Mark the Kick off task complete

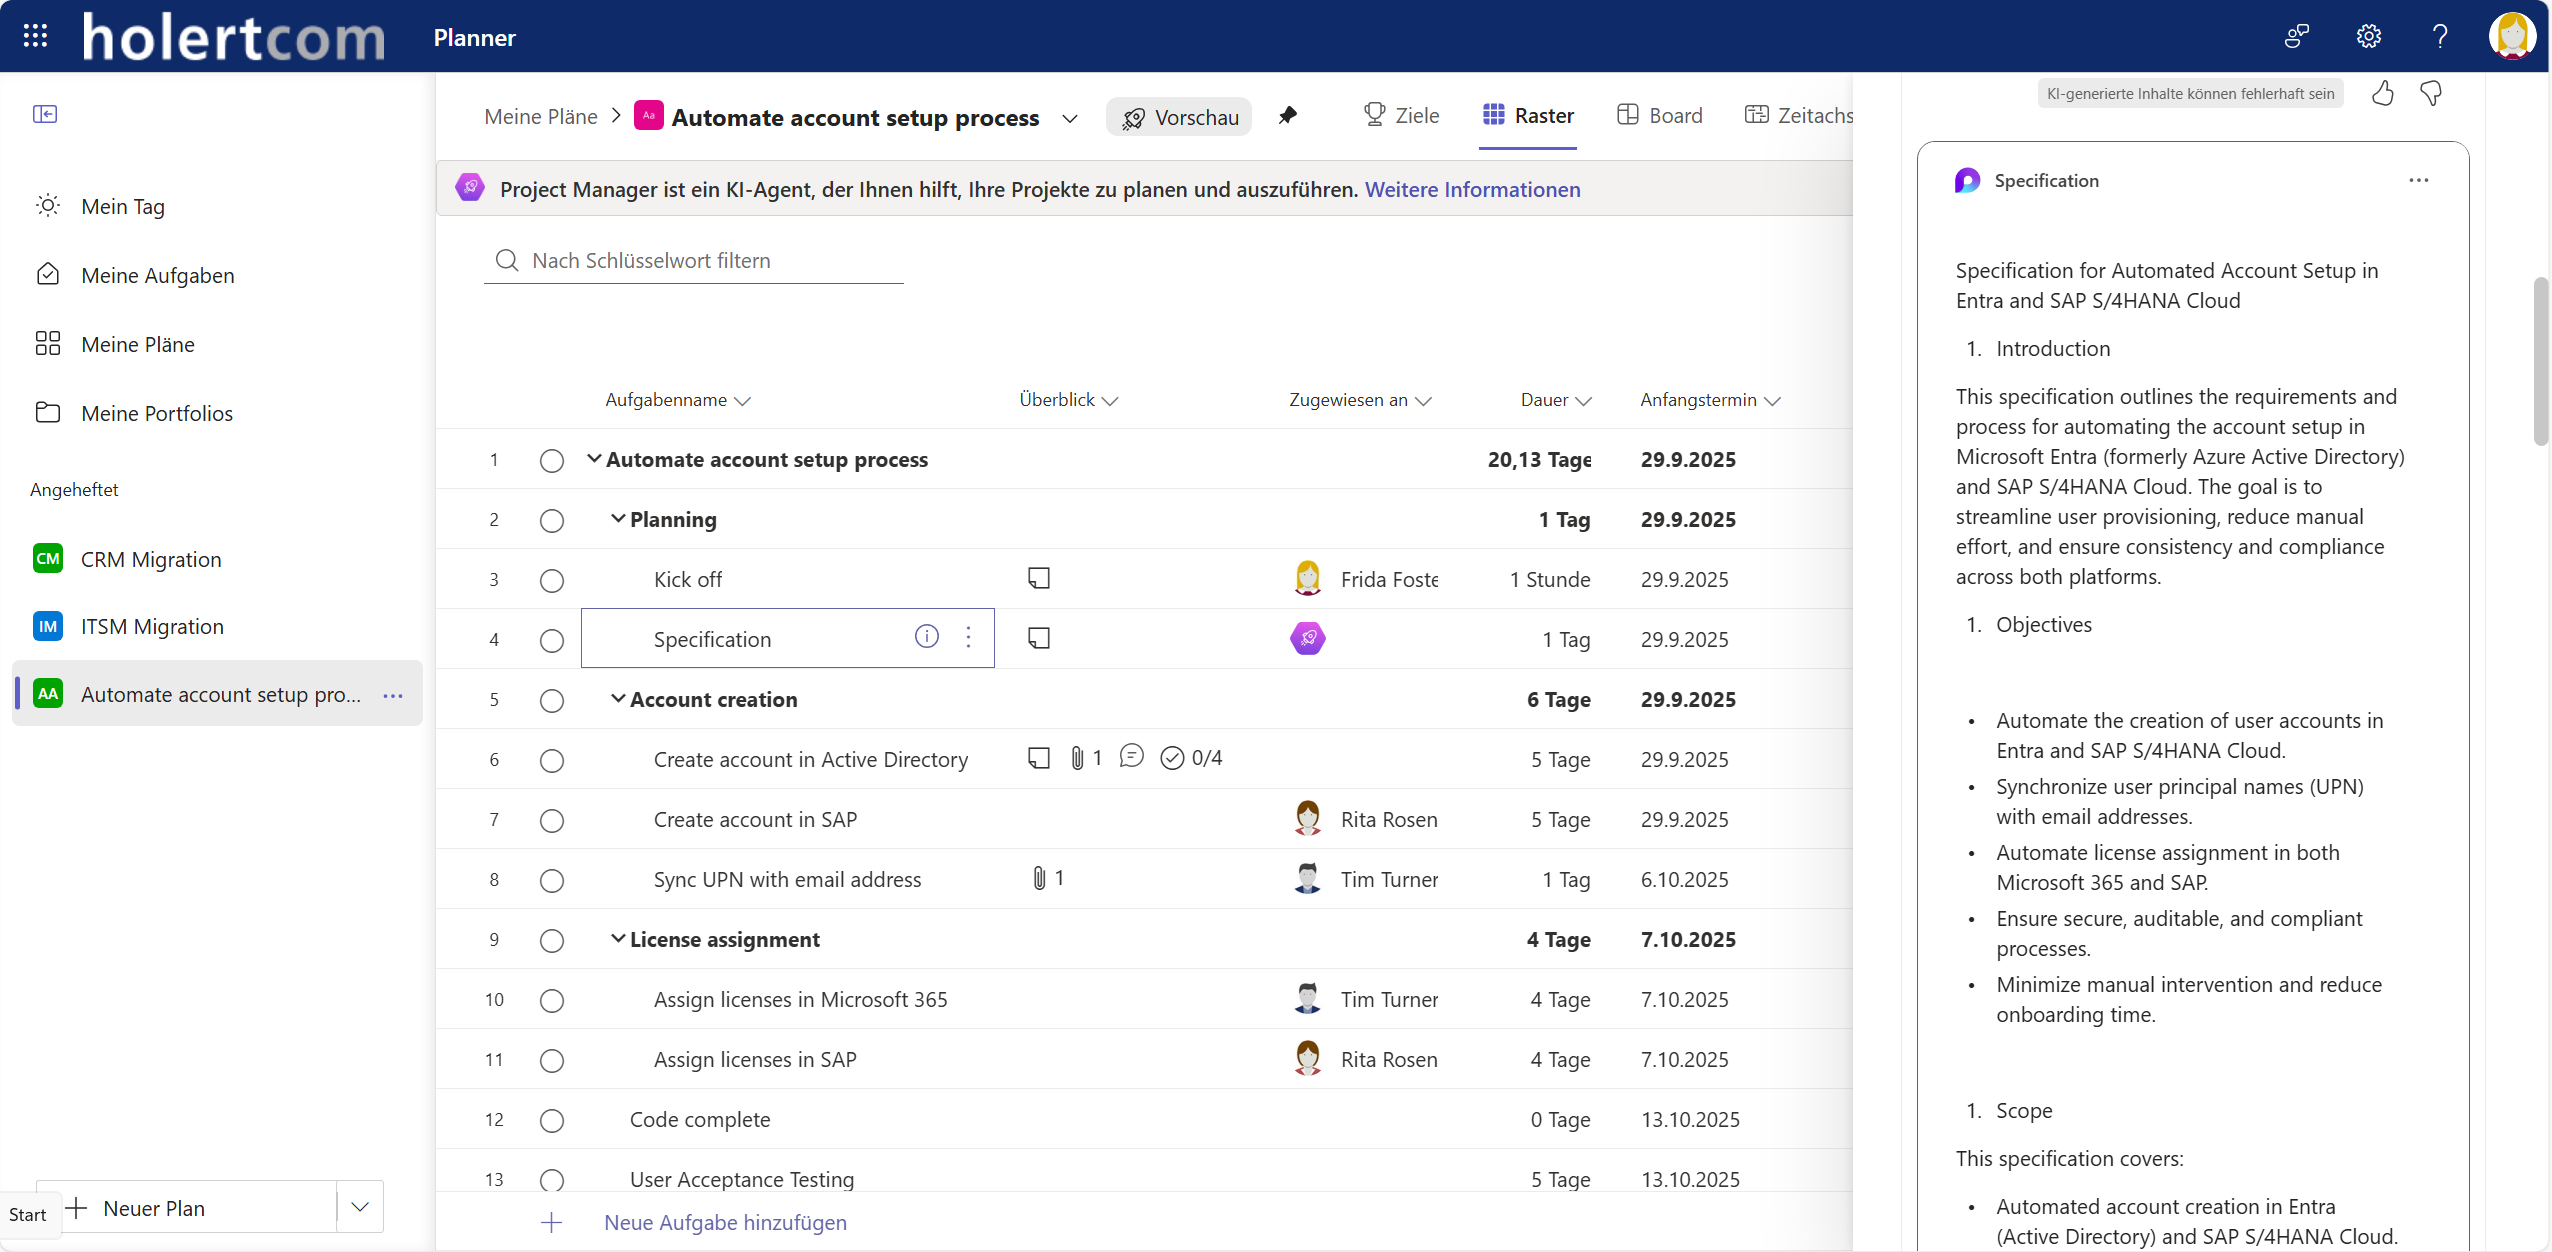[551, 580]
